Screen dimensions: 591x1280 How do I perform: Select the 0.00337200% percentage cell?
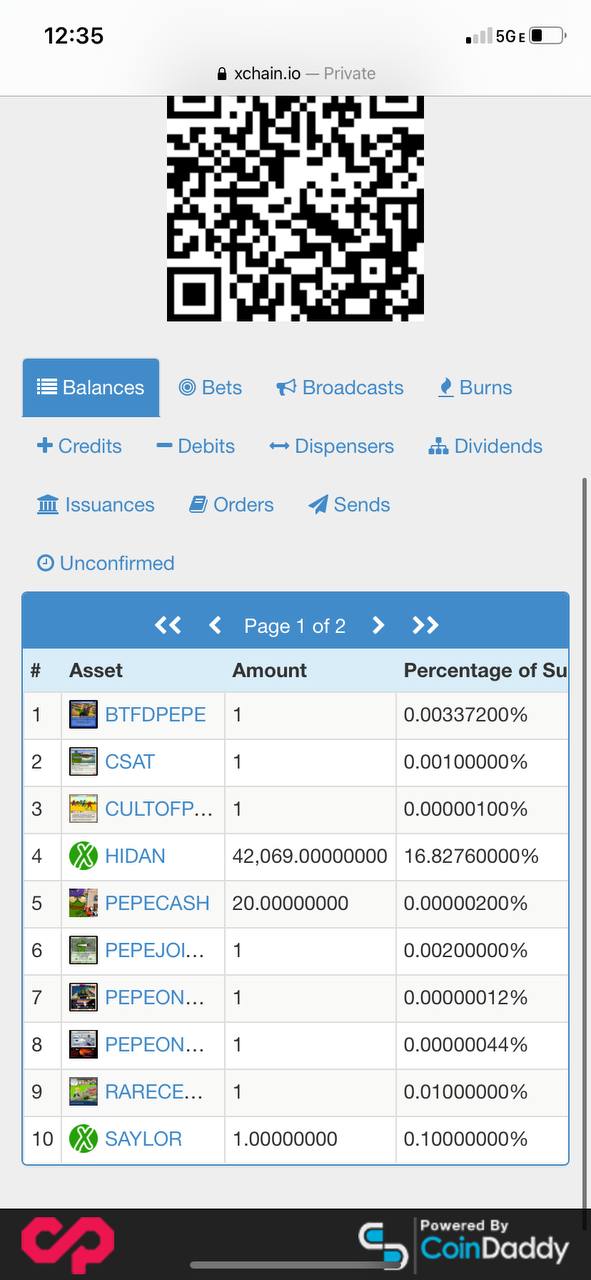[482, 714]
